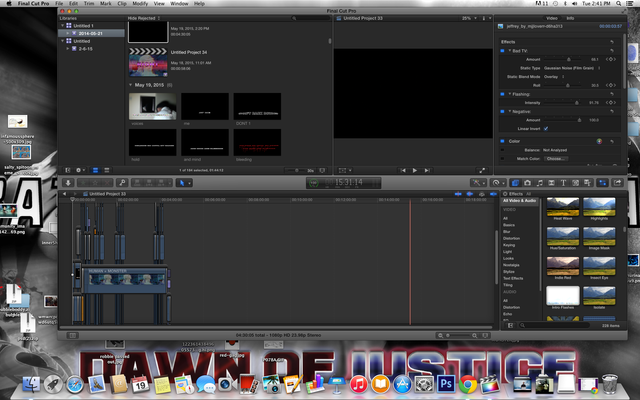Open the Titles browser (T icon)
The image size is (640, 400).
tap(564, 182)
